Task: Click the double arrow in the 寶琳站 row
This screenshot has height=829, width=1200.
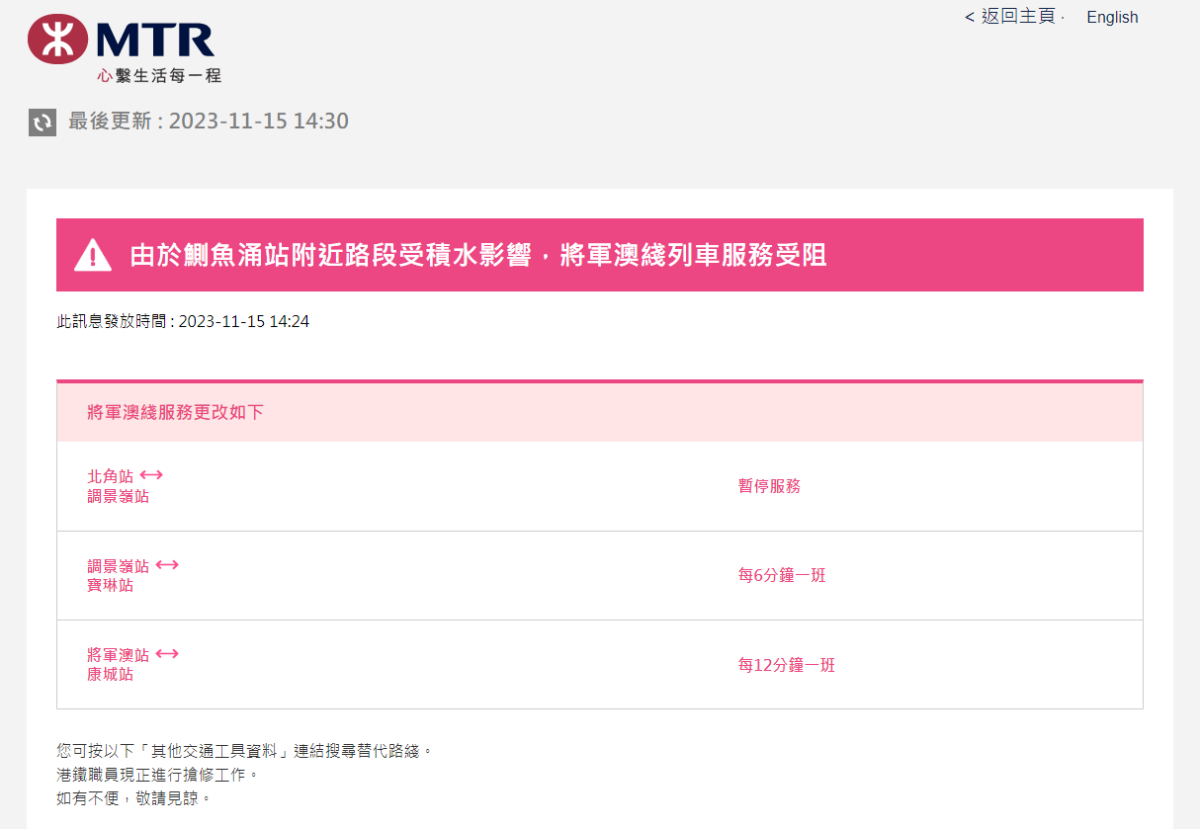Action: 167,565
